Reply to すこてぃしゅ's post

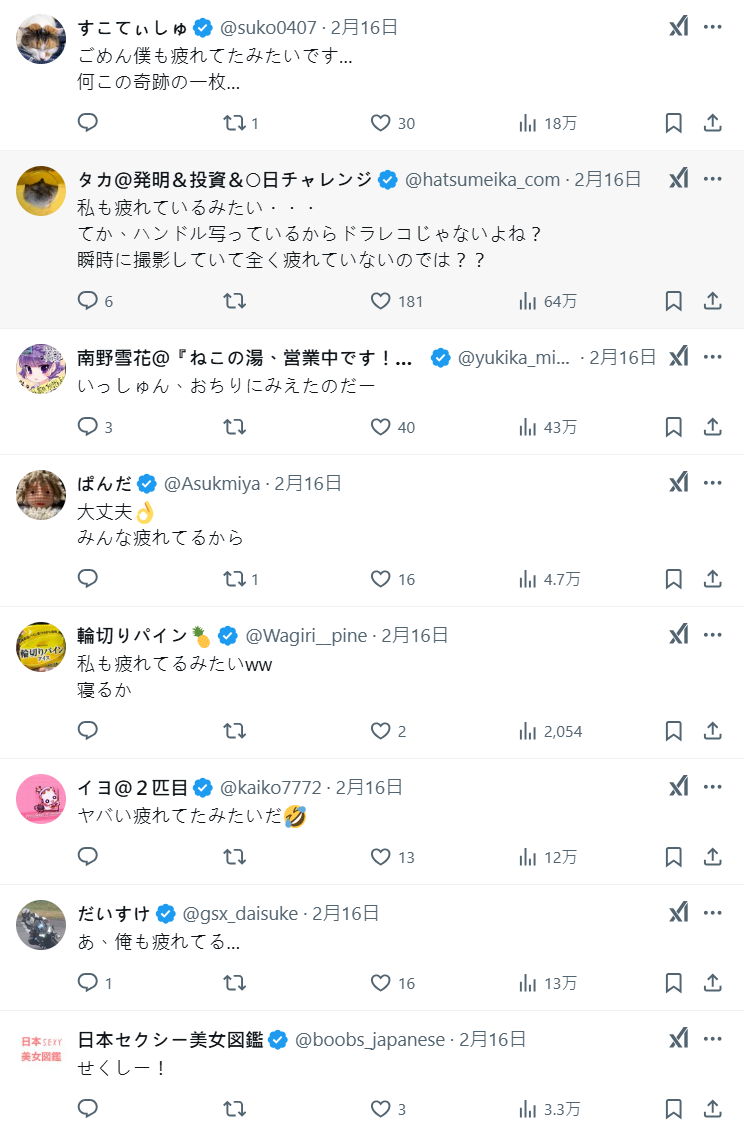(x=88, y=123)
